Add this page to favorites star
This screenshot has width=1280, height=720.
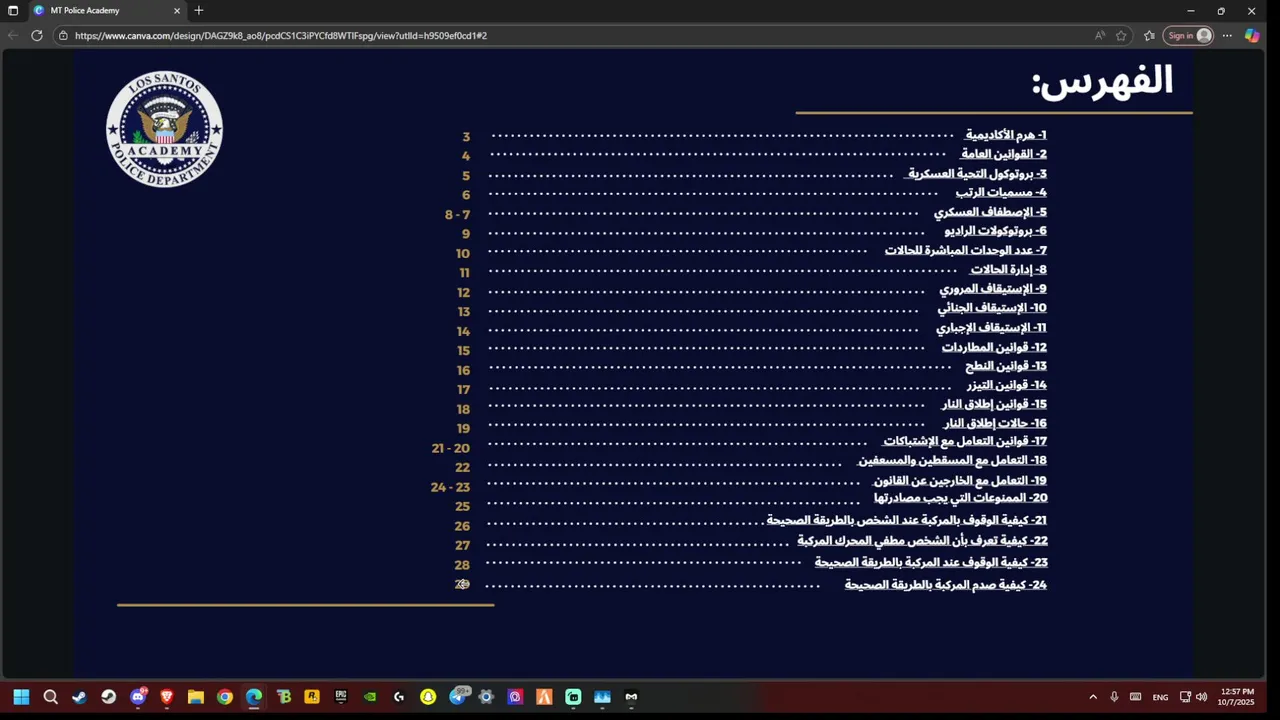(1122, 35)
